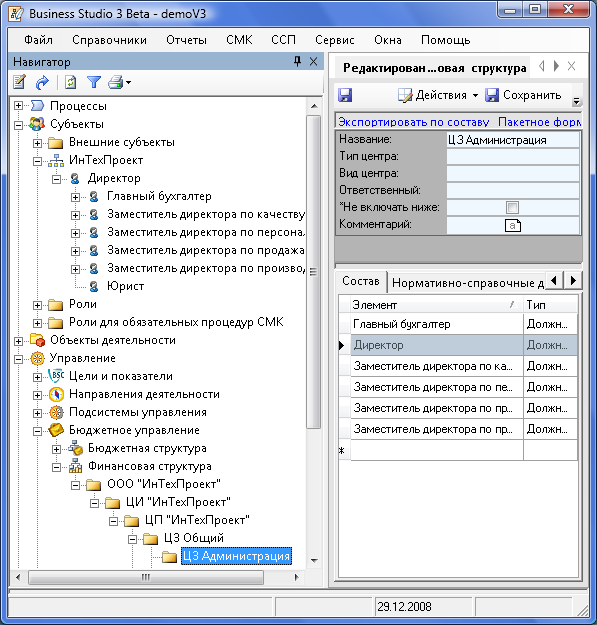Click the Пакетное форм link

click(x=540, y=122)
